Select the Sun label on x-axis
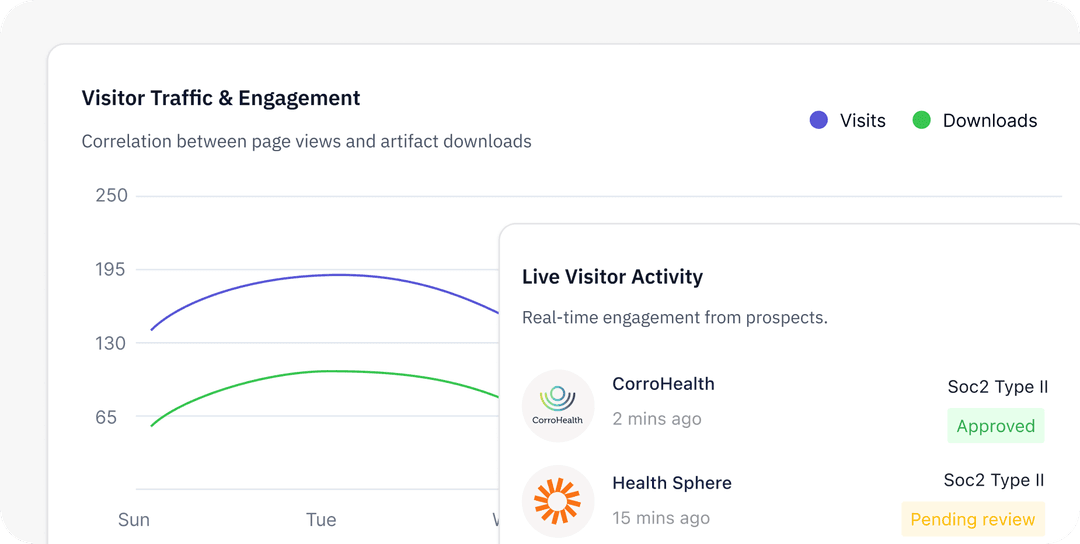 134,520
